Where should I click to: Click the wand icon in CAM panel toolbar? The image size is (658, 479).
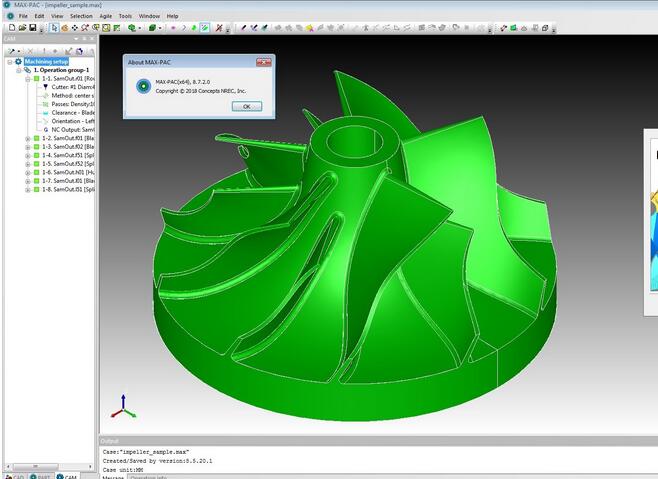[11, 51]
